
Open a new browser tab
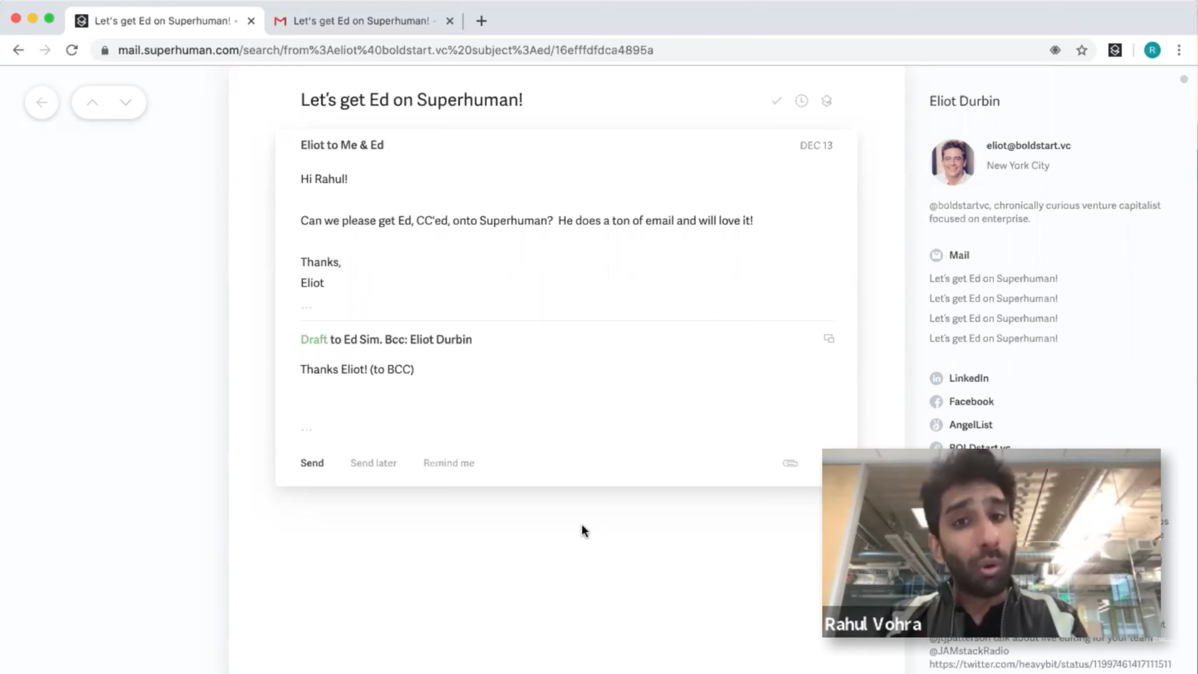point(481,21)
